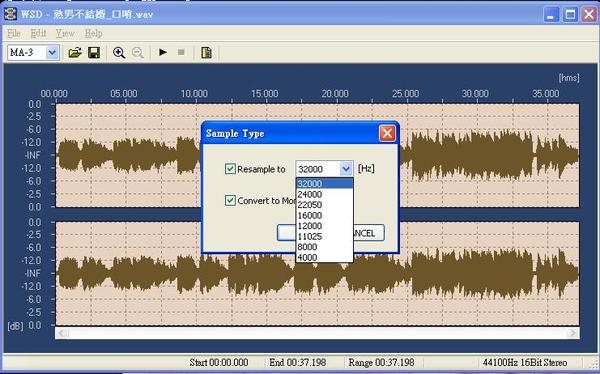Open a wave file with folder icon
The height and width of the screenshot is (374, 600).
75,52
